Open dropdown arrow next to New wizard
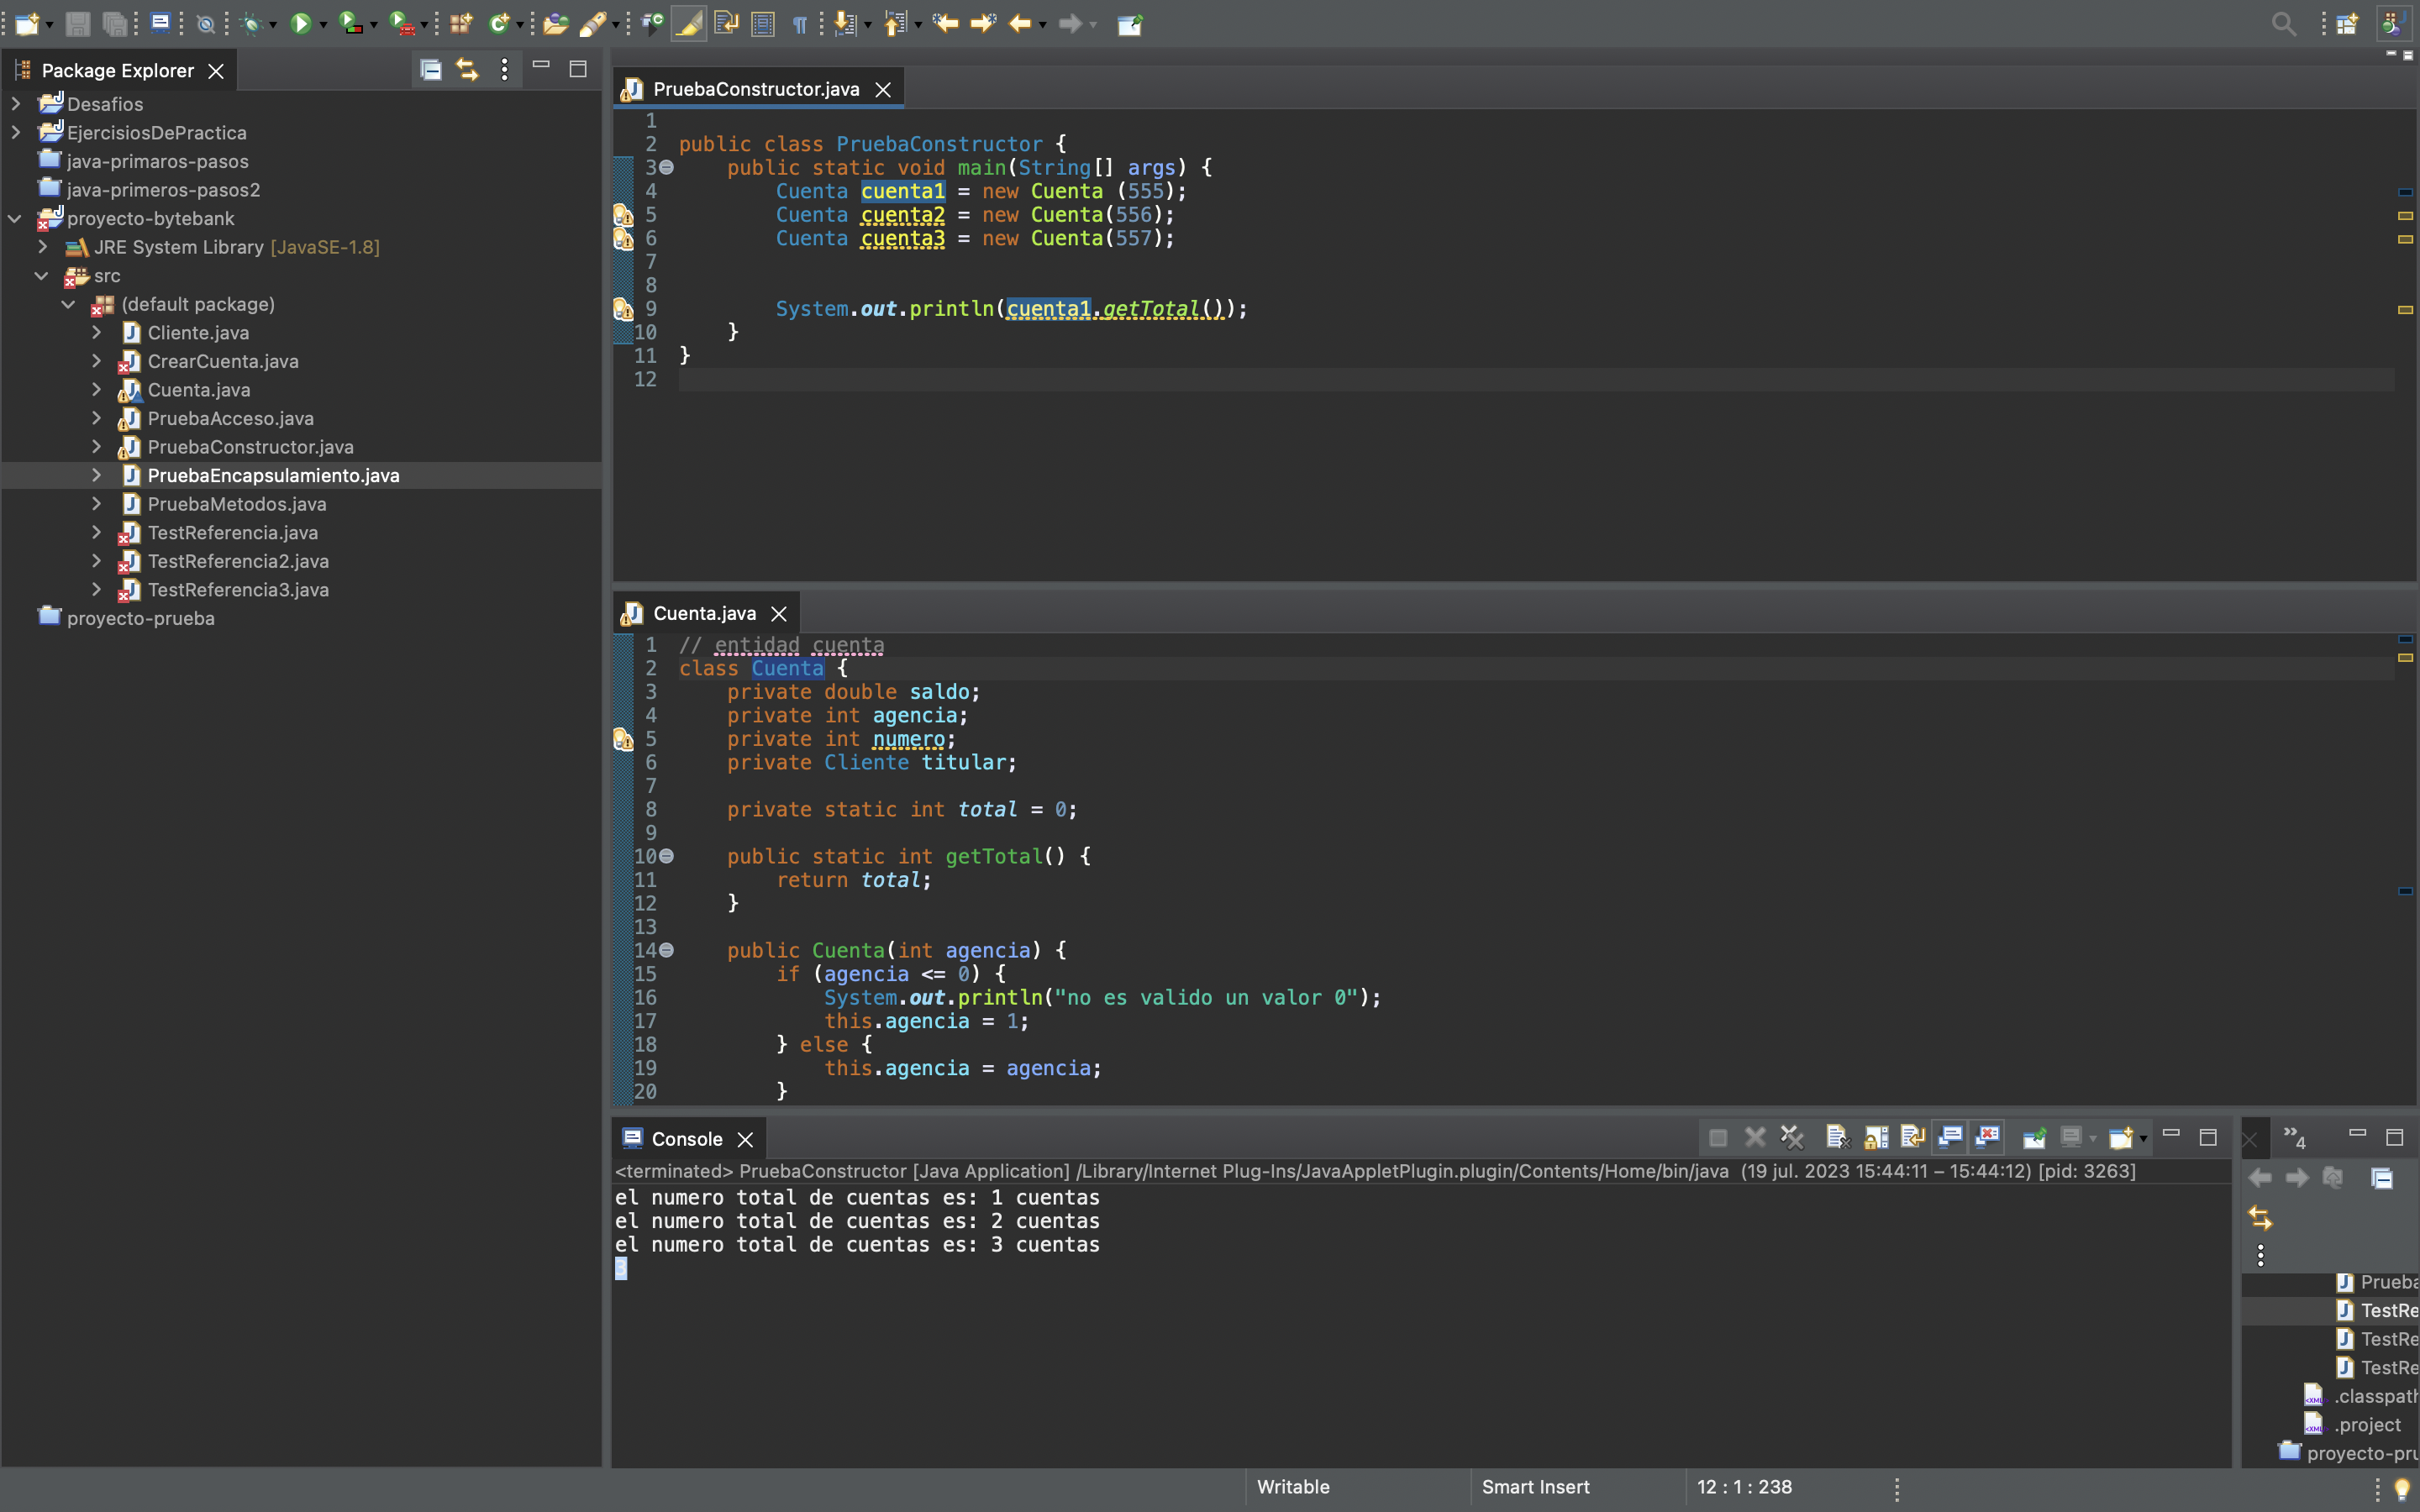Image resolution: width=2420 pixels, height=1512 pixels. click(x=49, y=25)
